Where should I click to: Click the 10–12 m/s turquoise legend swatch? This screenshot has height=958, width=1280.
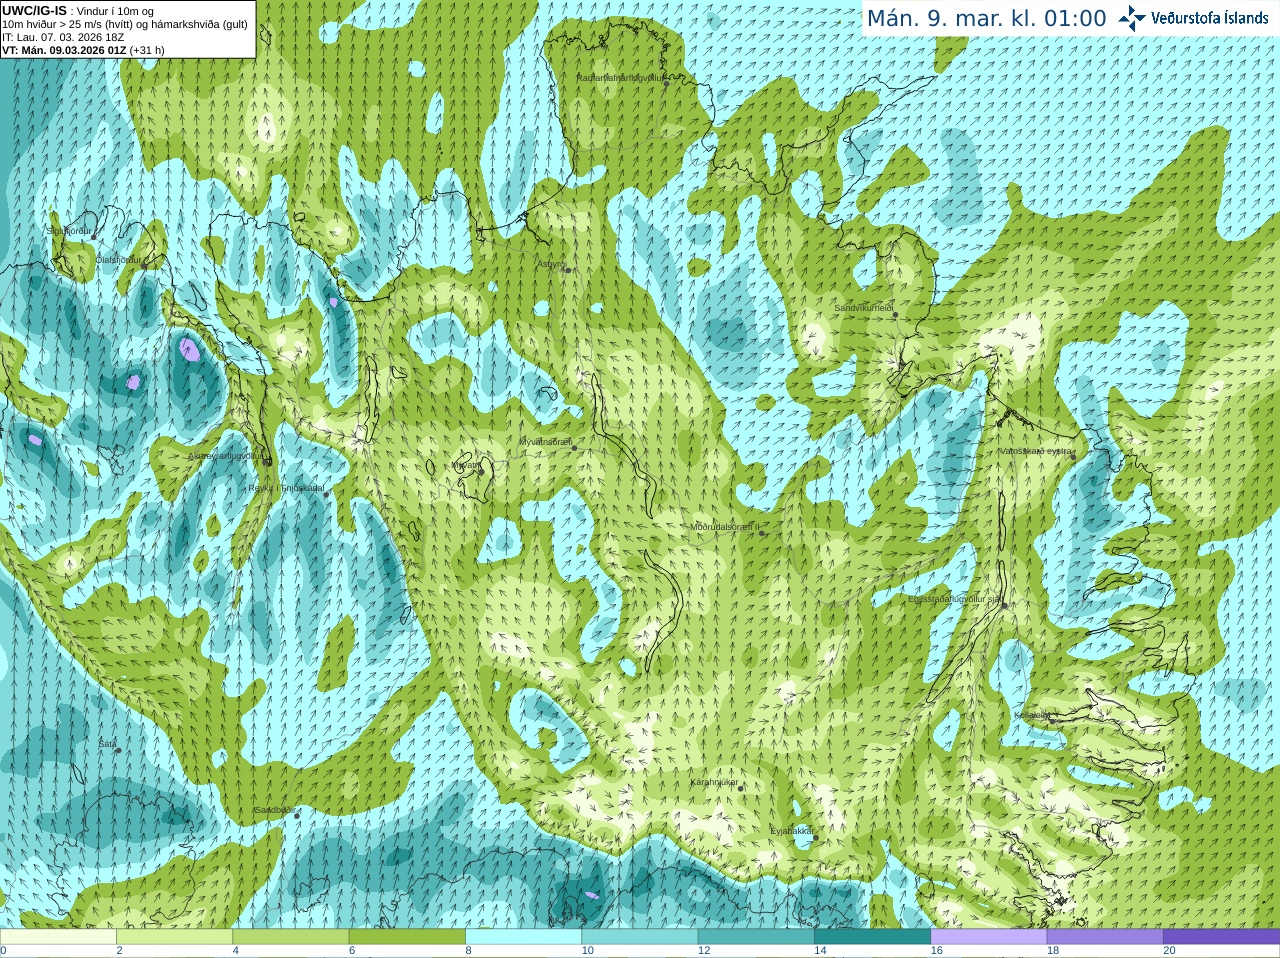tap(639, 937)
